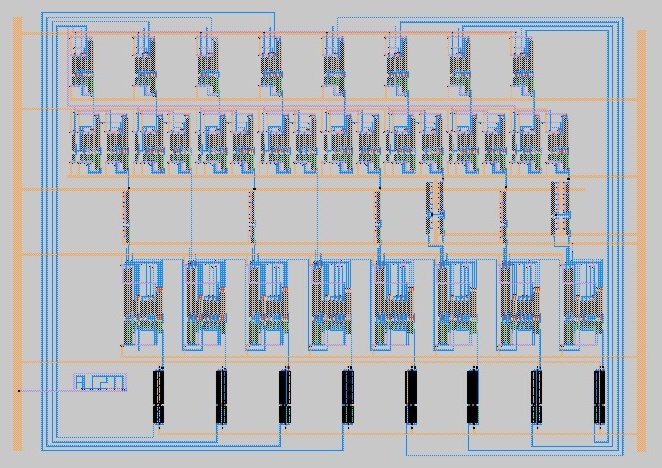The width and height of the screenshot is (662, 468).
Task: Click the text label block at bottom left
Action: pyautogui.click(x=100, y=382)
